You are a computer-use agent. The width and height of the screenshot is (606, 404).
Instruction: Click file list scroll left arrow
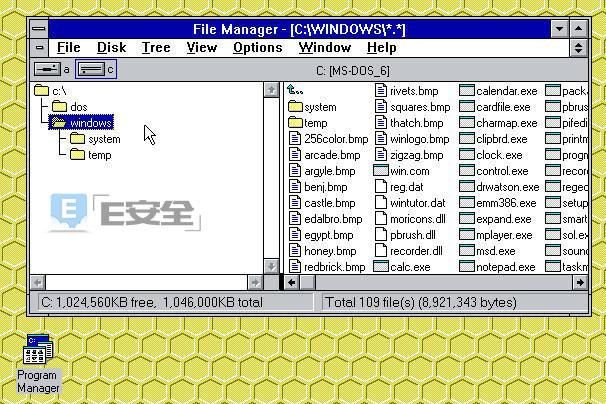292,283
